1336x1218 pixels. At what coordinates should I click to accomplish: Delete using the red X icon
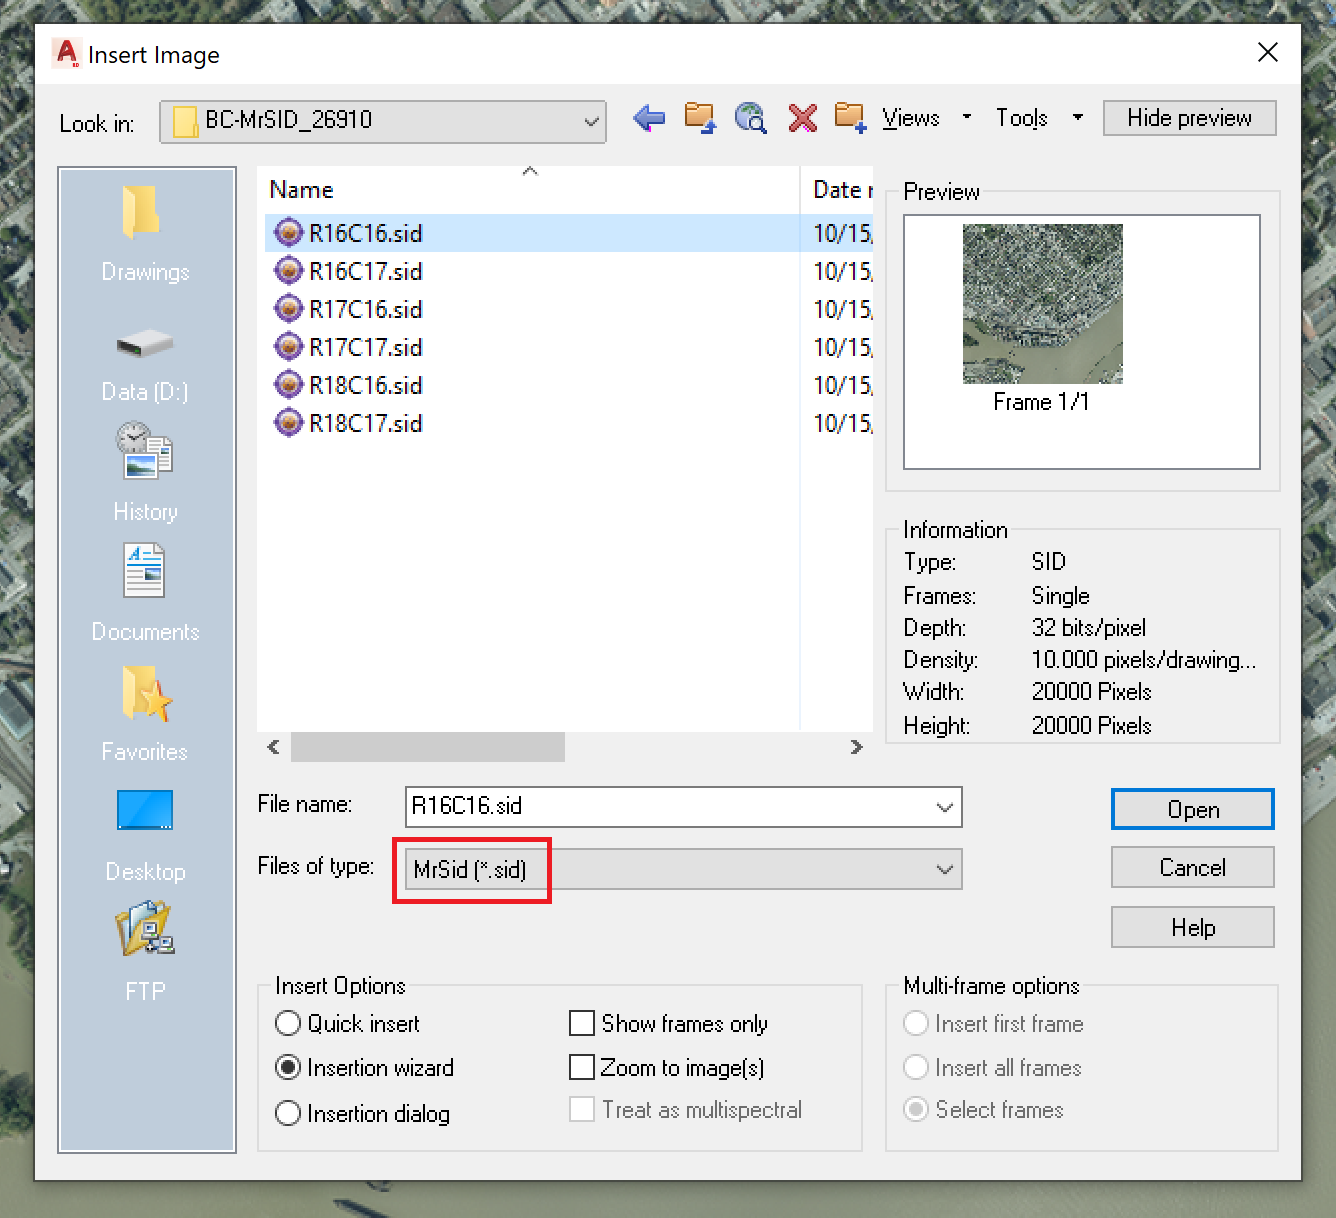pyautogui.click(x=802, y=118)
